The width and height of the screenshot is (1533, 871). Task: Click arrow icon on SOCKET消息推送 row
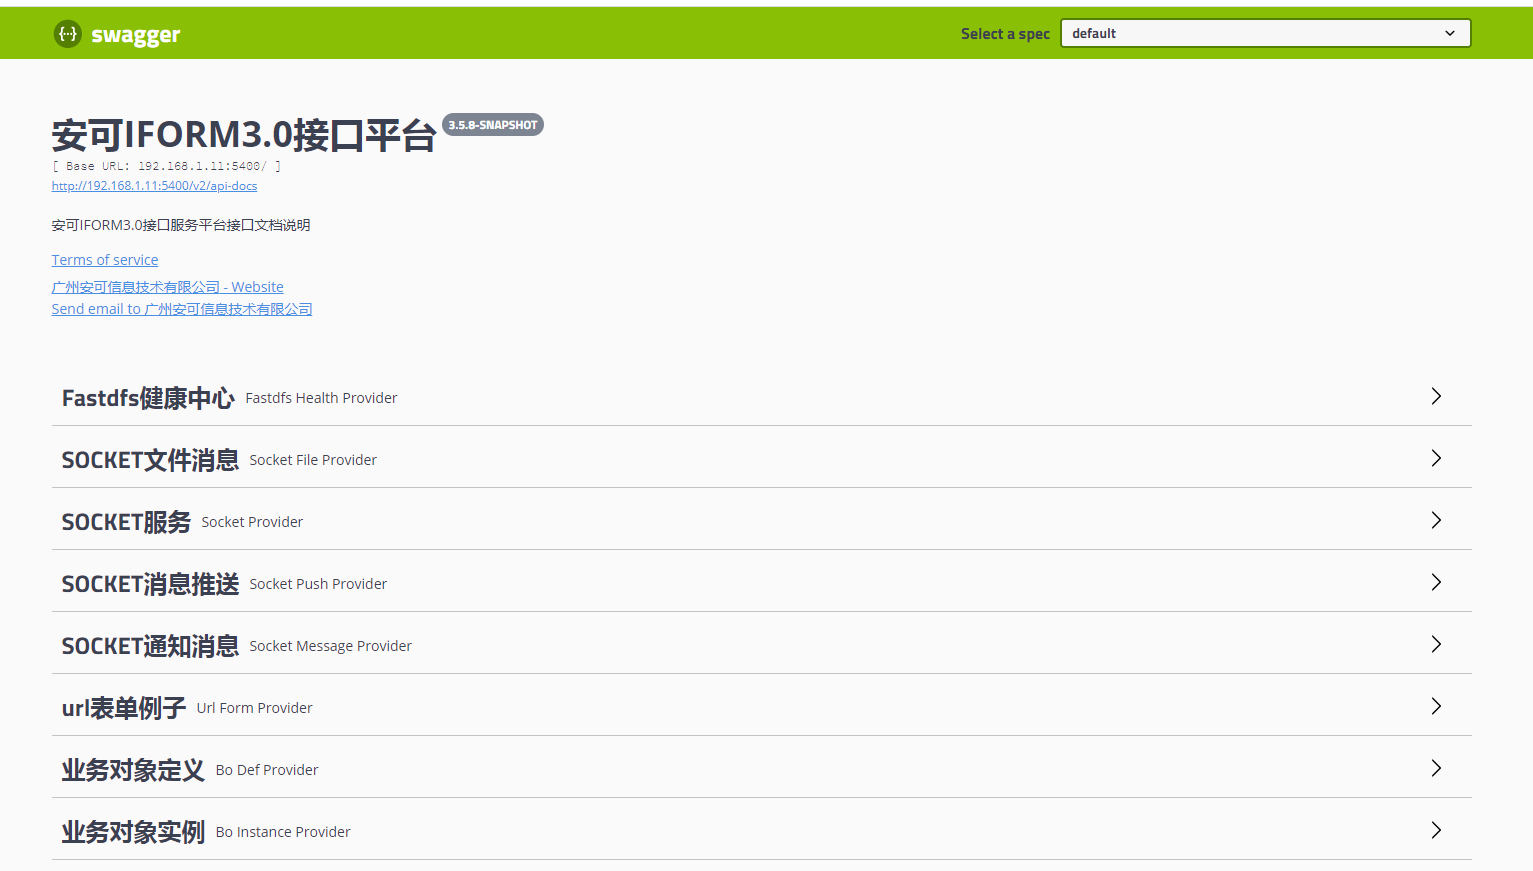[1436, 583]
